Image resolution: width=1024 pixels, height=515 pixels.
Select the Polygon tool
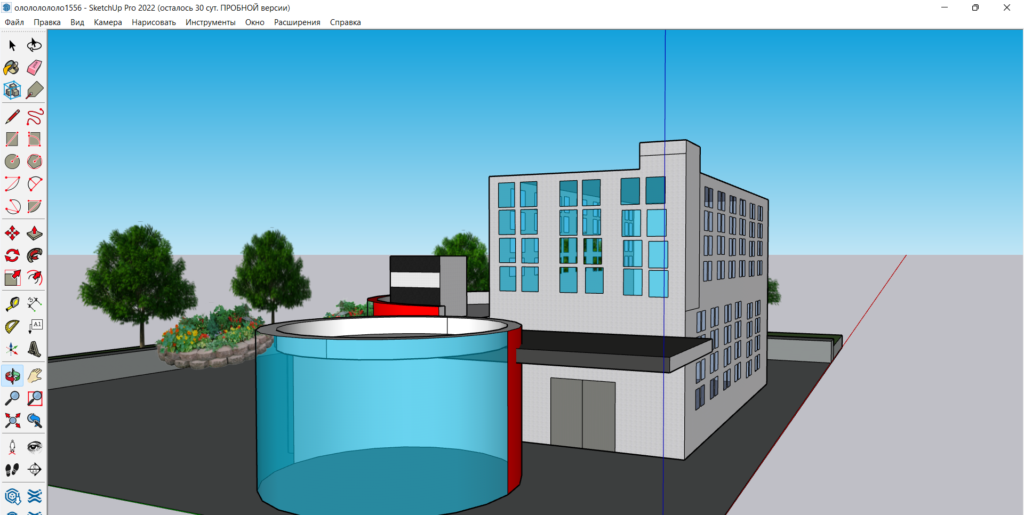35,161
